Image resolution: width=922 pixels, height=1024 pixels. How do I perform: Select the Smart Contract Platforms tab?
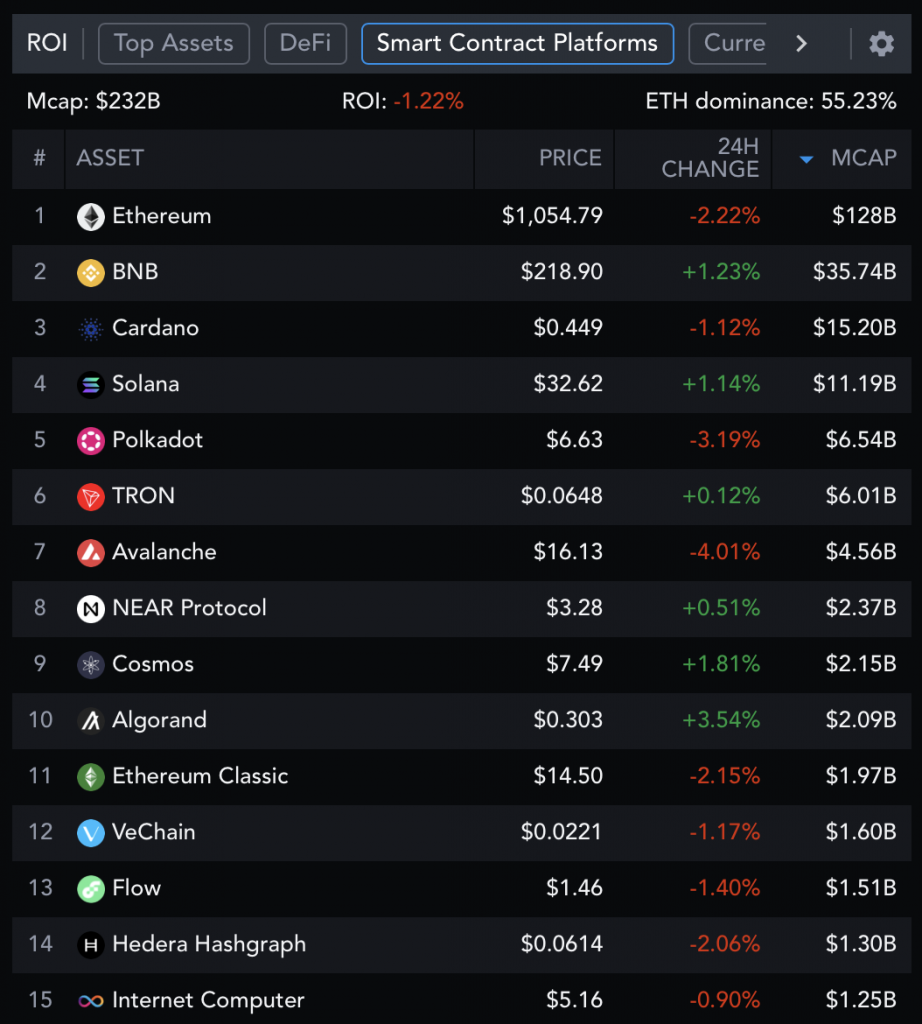(517, 44)
